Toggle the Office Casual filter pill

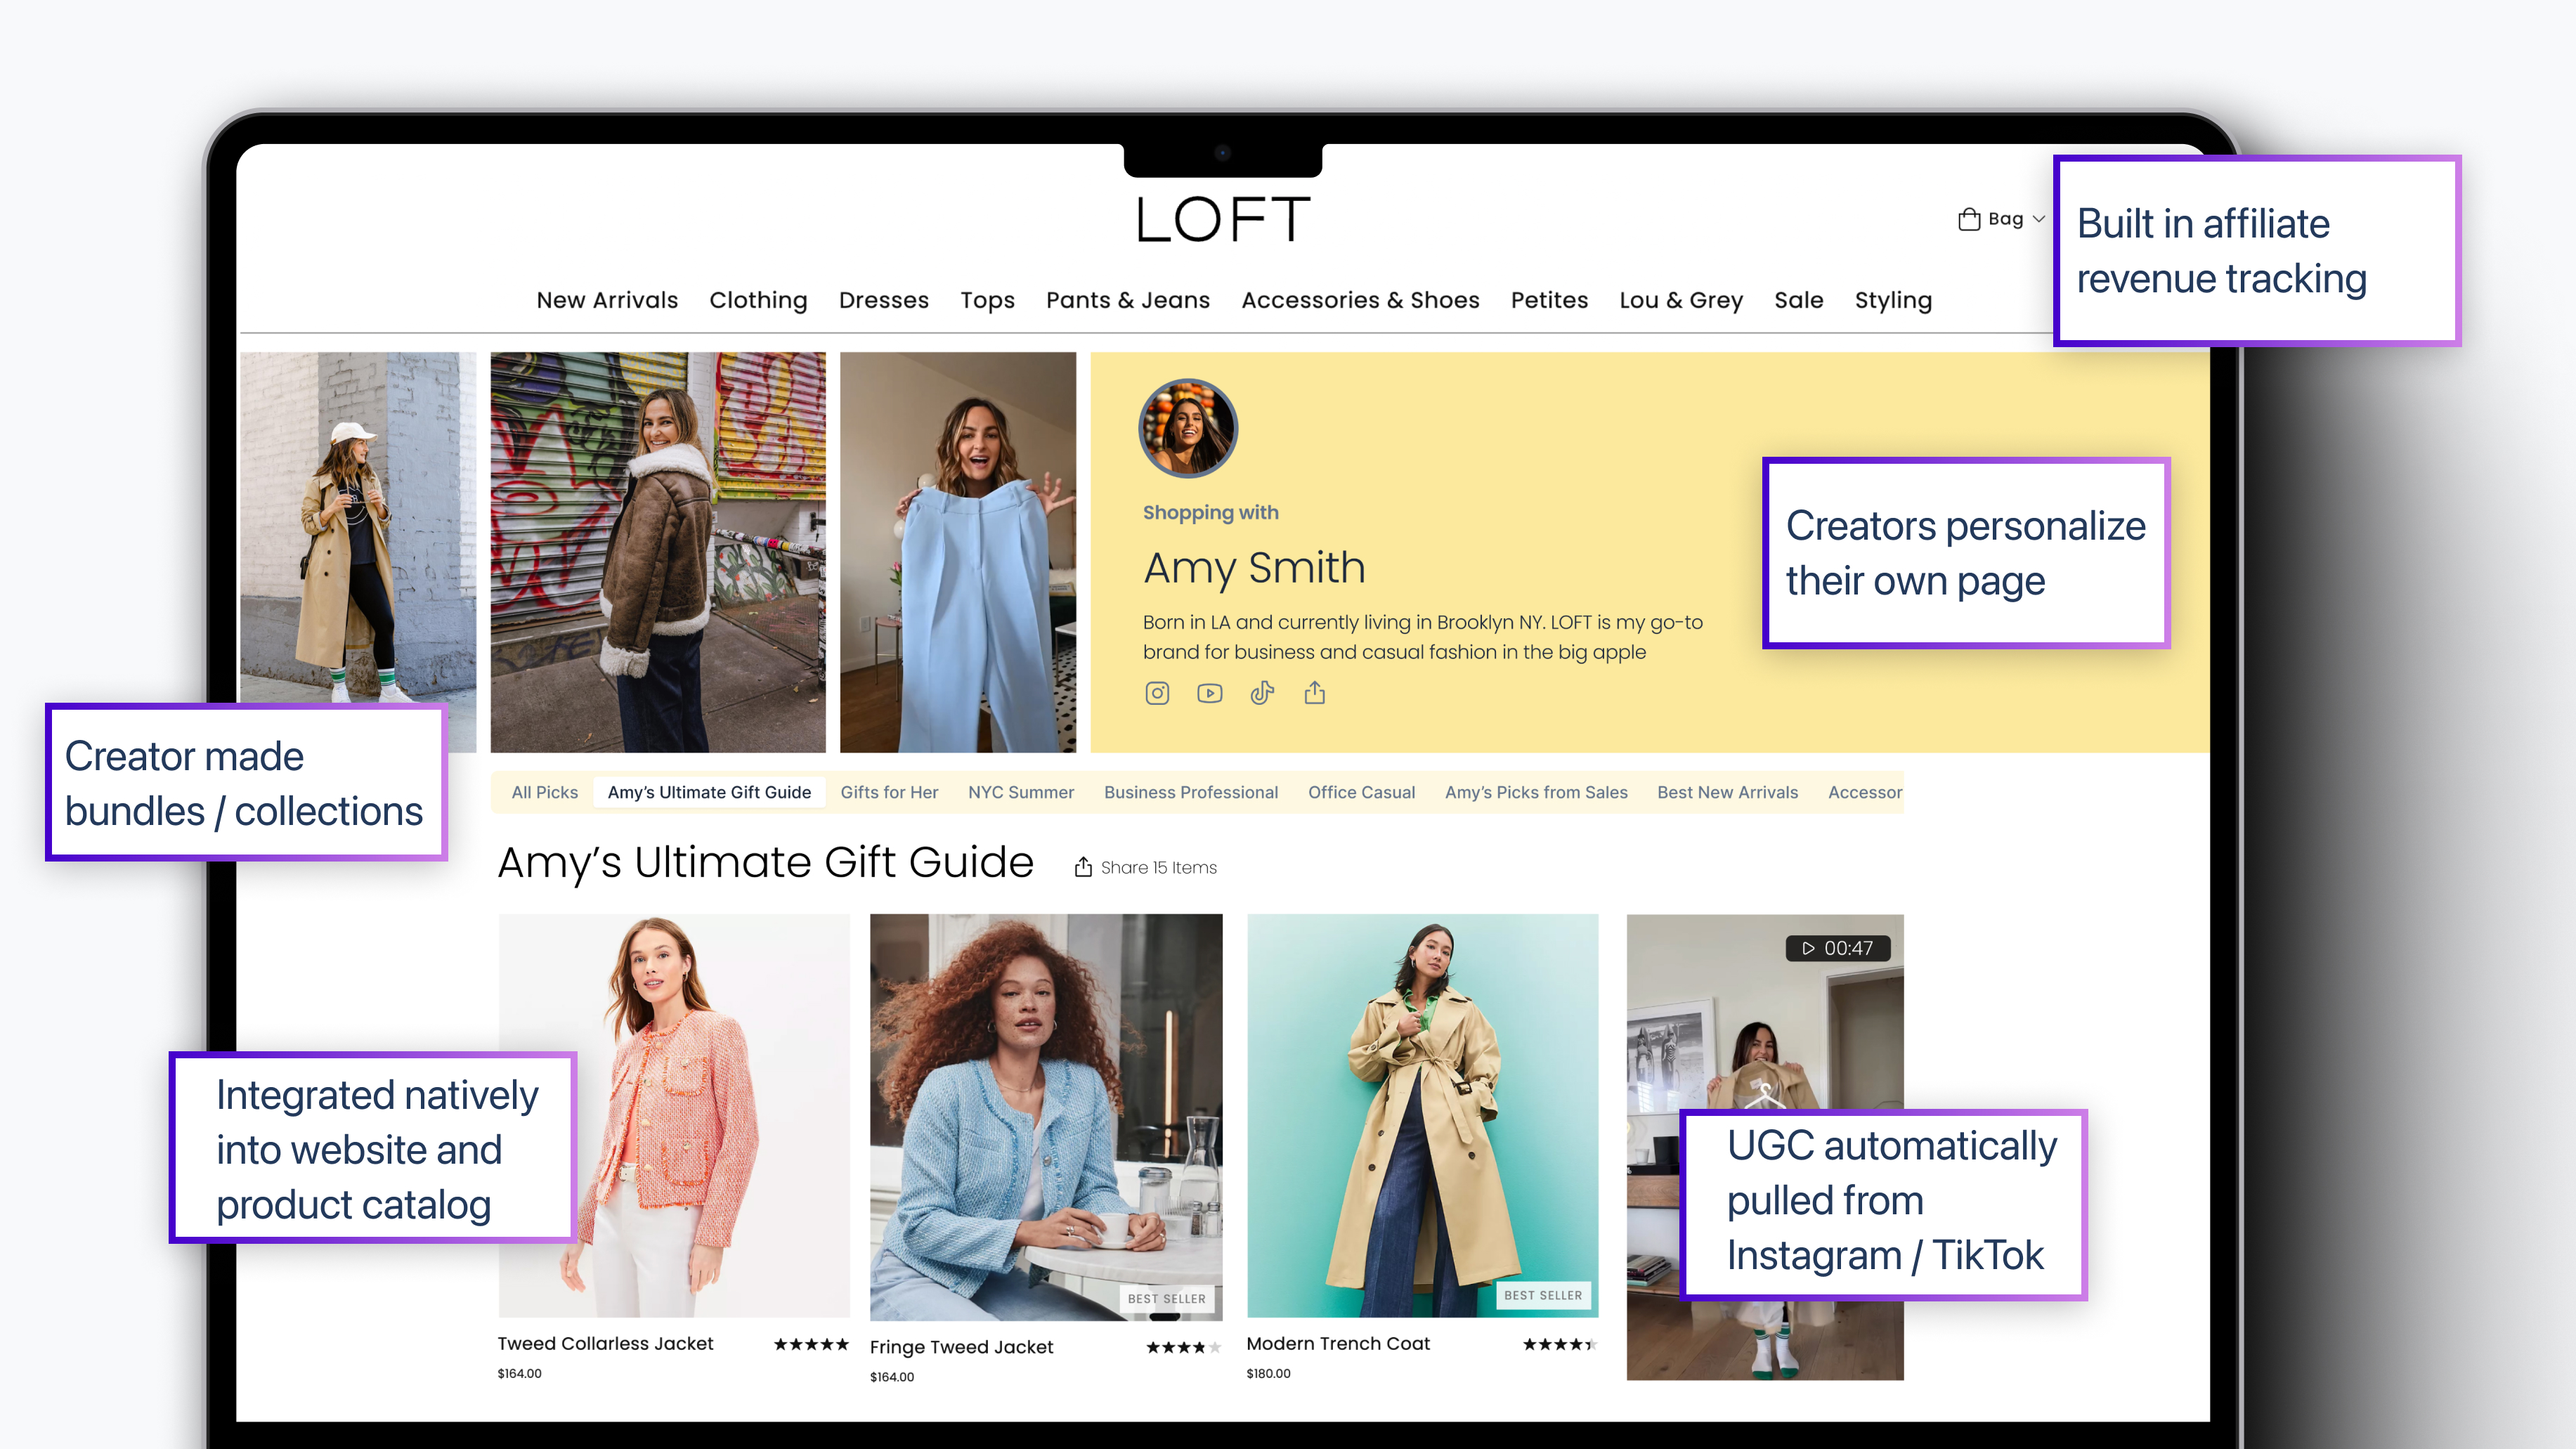pos(1361,792)
